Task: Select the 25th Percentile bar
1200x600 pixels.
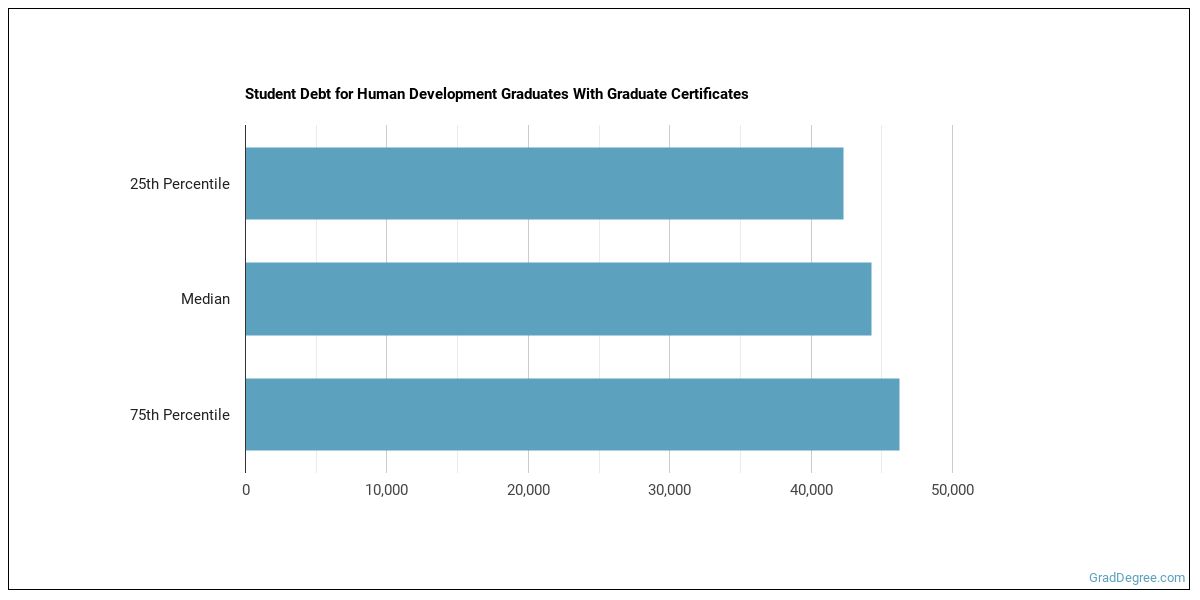Action: [x=544, y=184]
